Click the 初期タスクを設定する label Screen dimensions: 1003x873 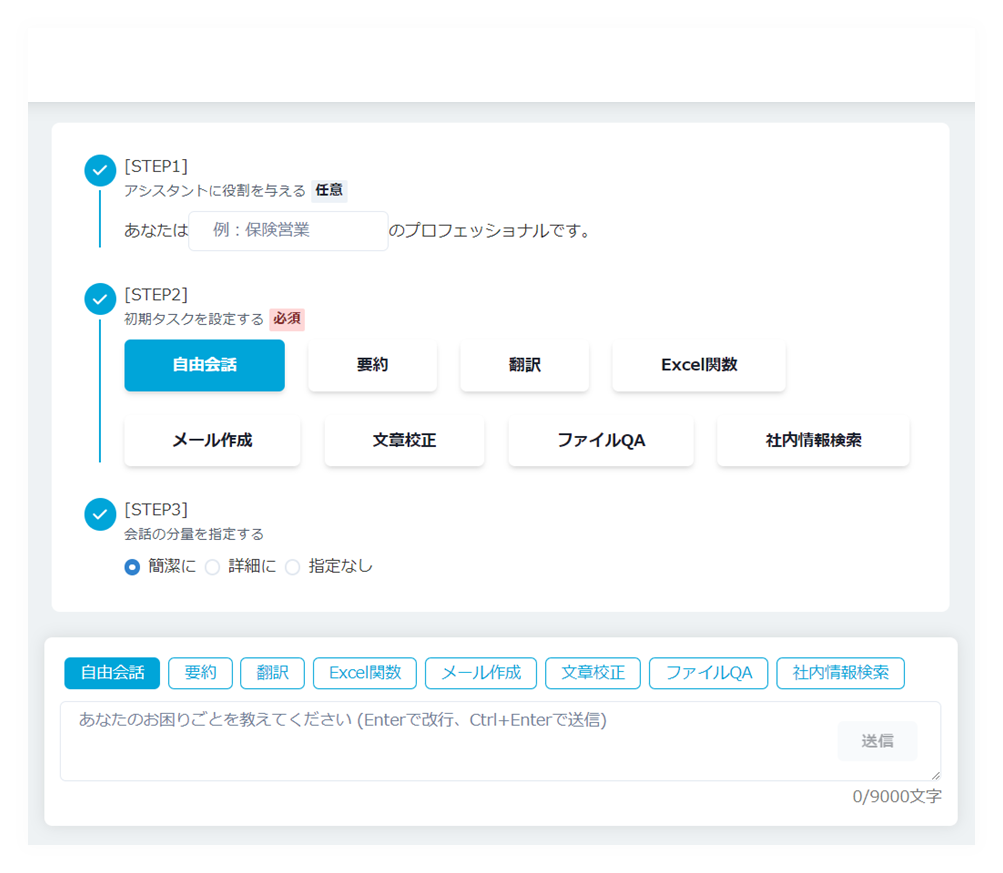(x=194, y=319)
